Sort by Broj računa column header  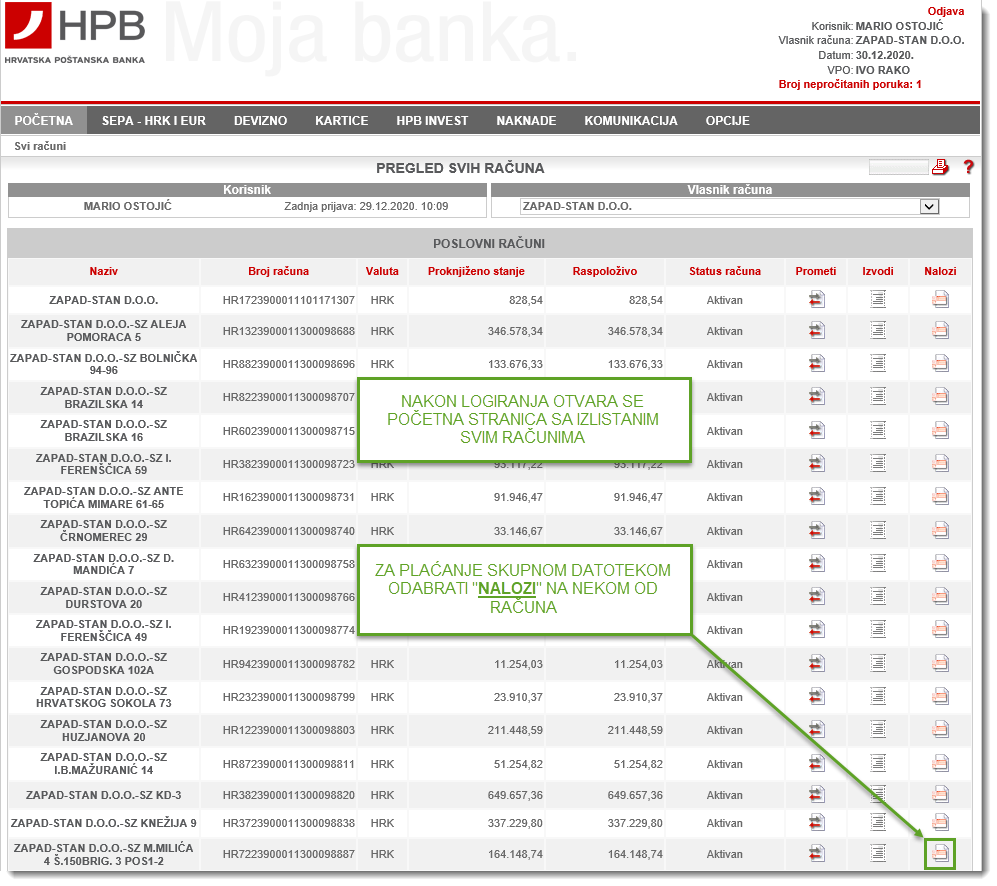pos(278,271)
